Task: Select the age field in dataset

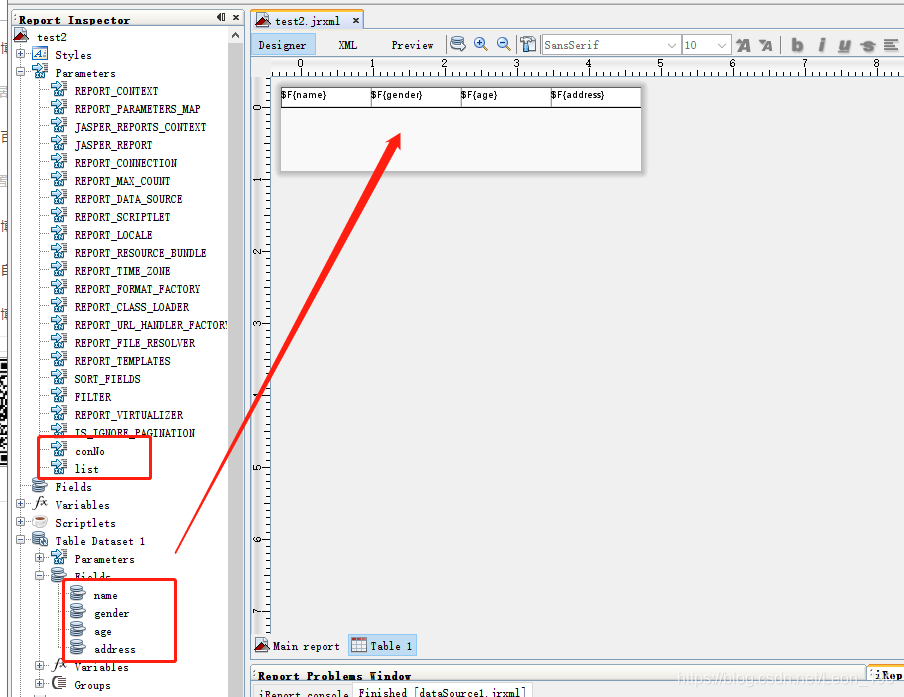Action: click(103, 631)
